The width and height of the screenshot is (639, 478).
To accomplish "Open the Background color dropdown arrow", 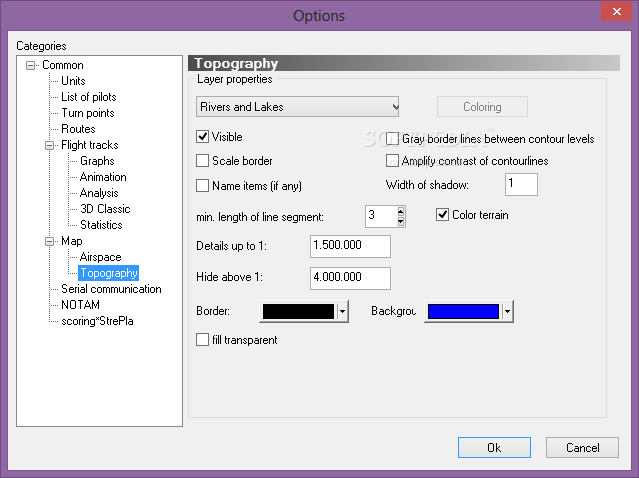I will coord(508,312).
